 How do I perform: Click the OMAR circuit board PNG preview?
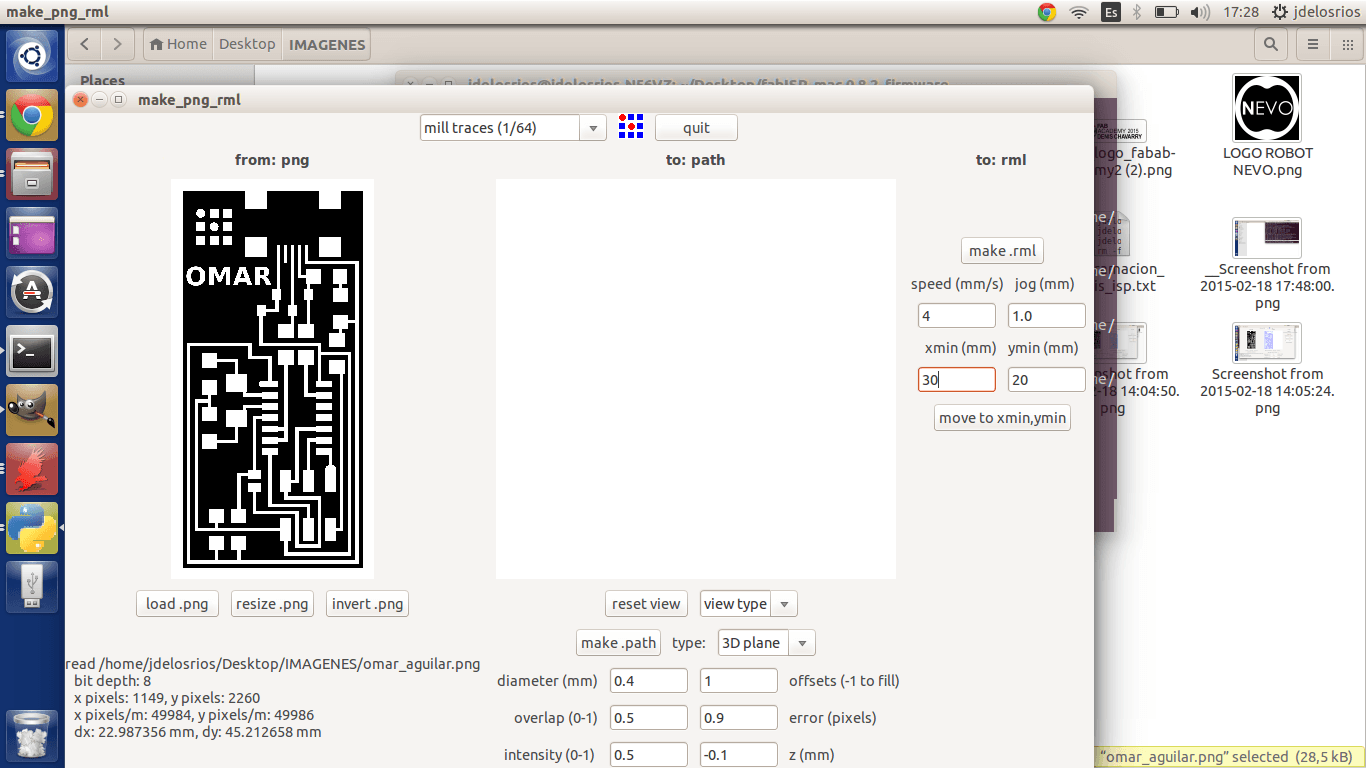272,379
